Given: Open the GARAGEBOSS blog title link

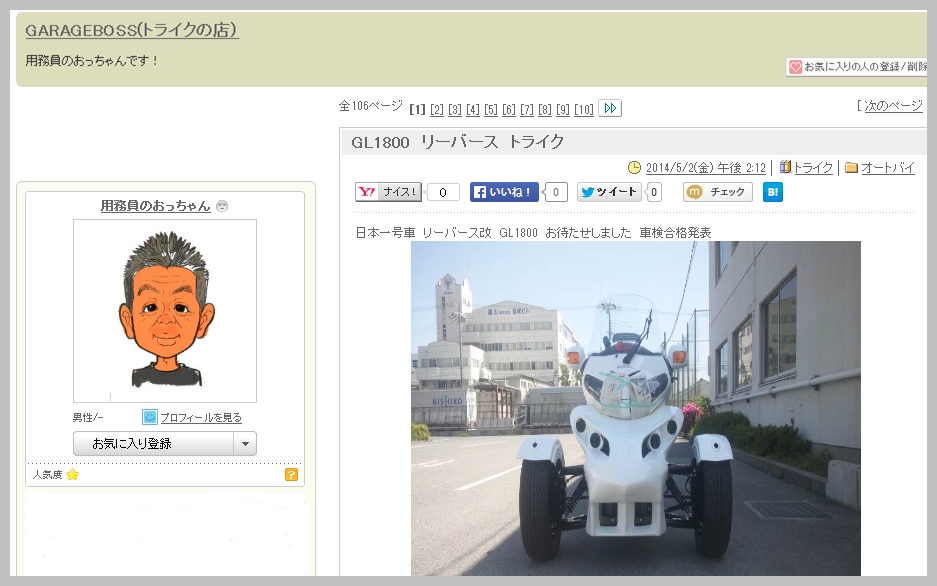Looking at the screenshot, I should (132, 30).
